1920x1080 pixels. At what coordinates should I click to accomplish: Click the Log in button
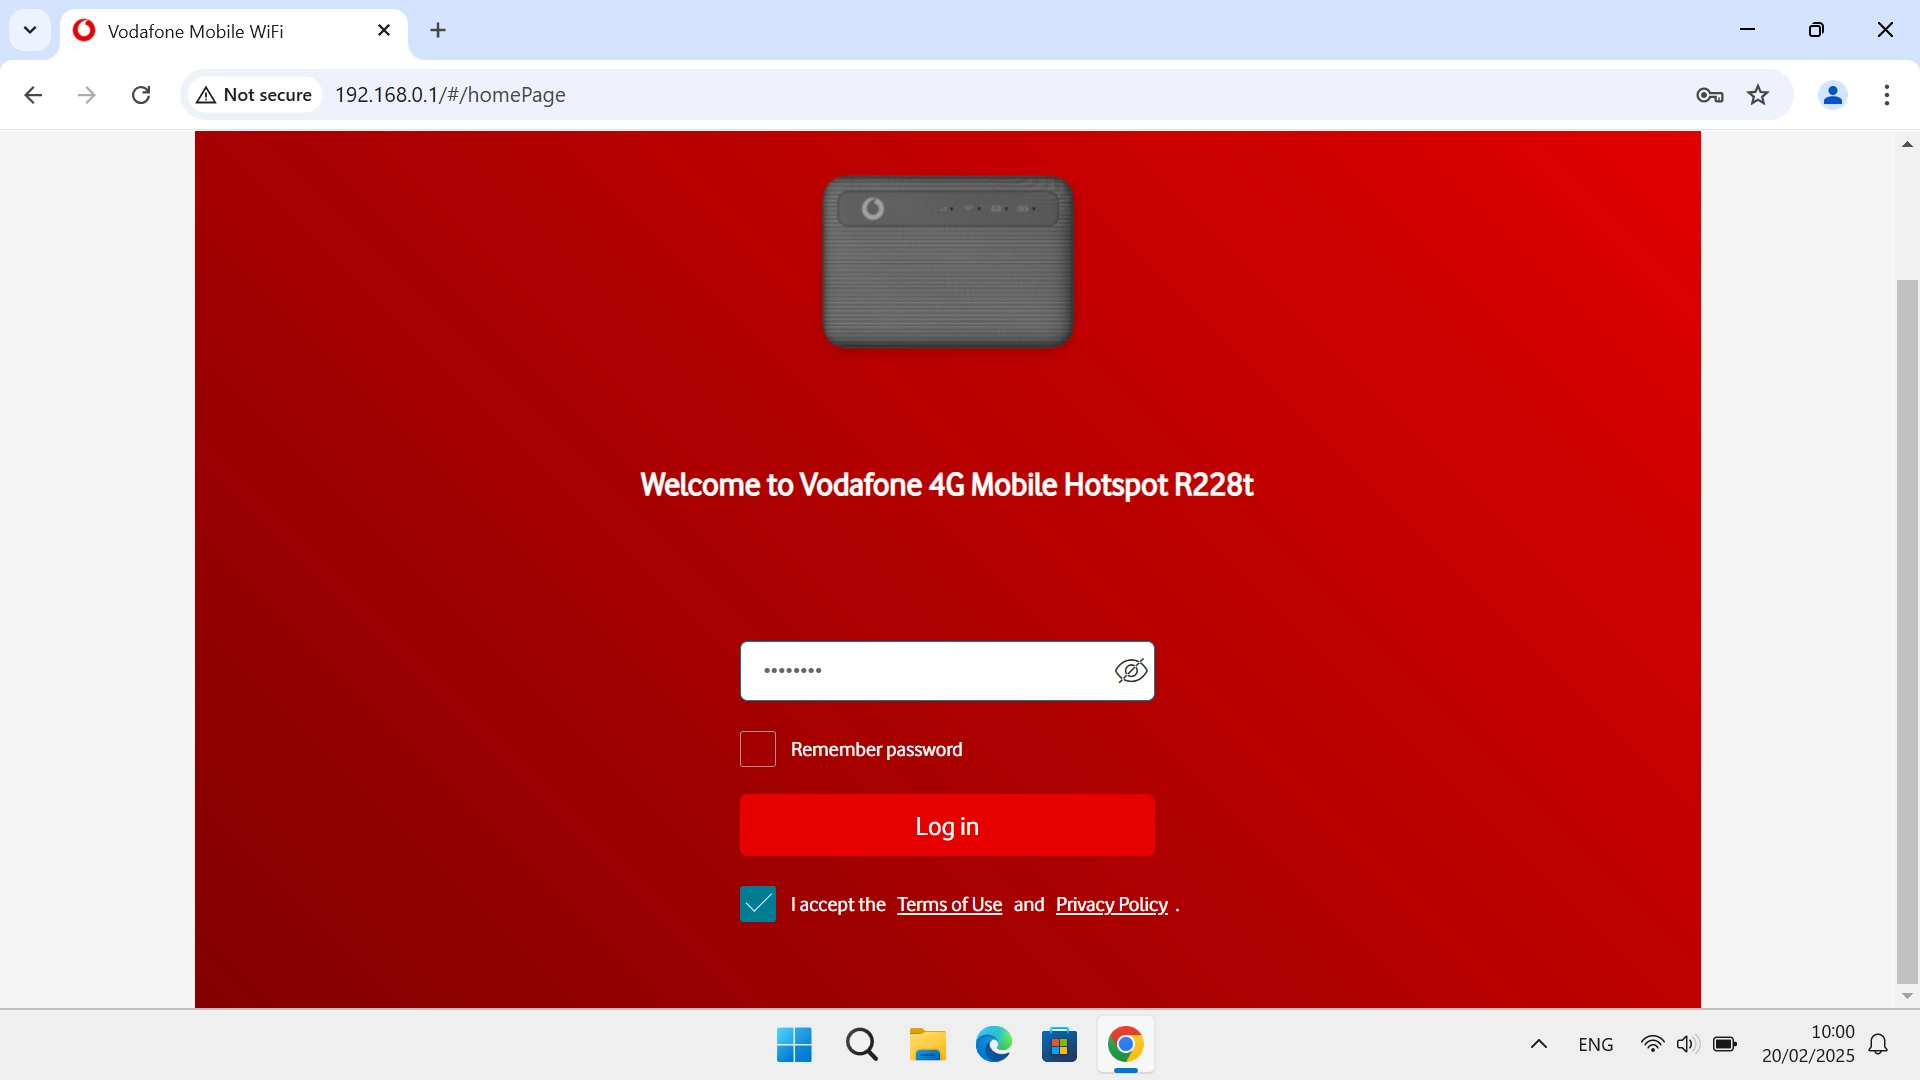(x=946, y=826)
